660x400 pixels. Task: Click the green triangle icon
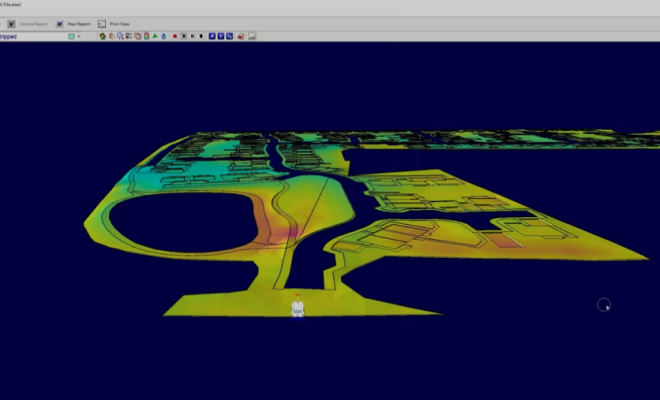pos(155,36)
